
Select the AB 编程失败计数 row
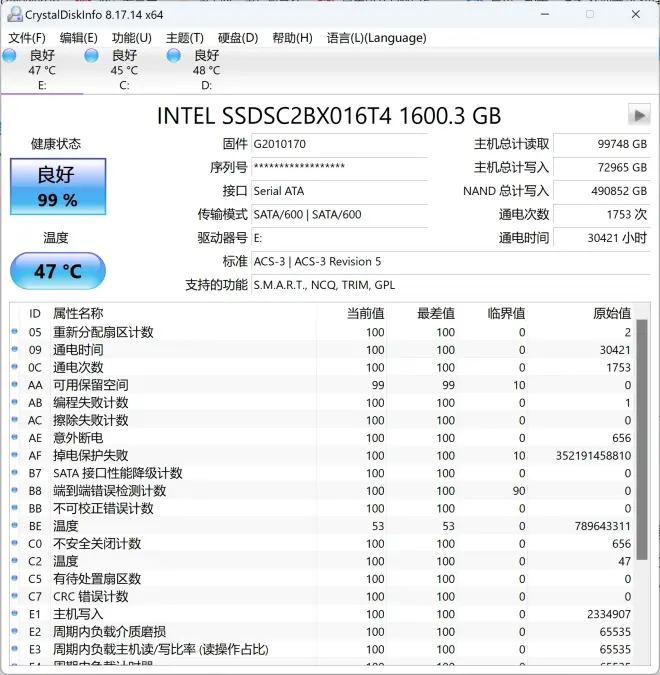click(x=322, y=403)
